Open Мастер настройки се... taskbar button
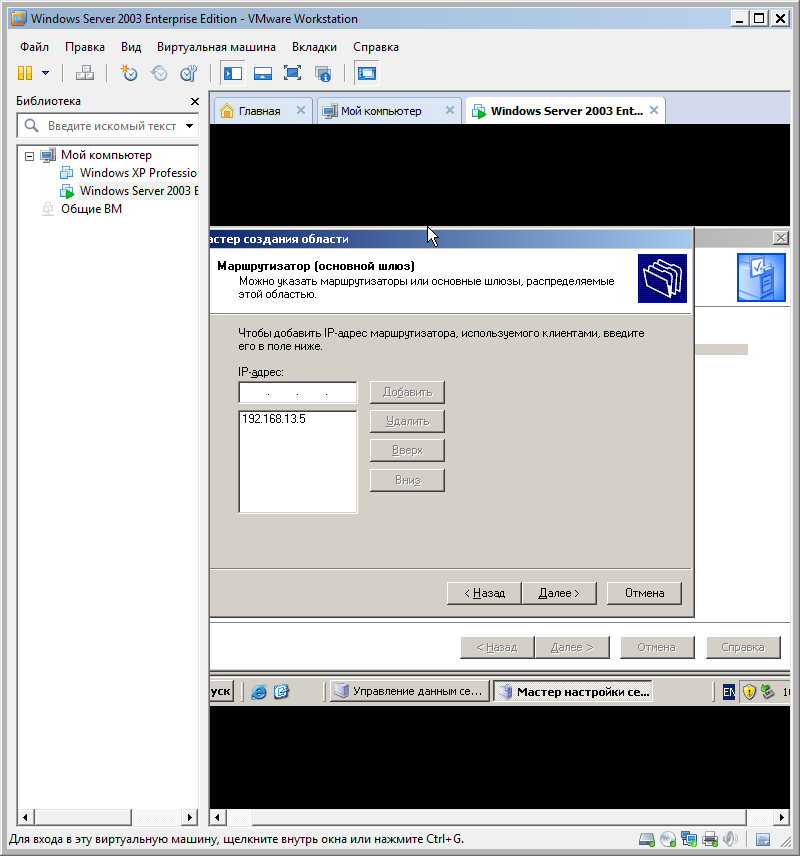 tap(573, 692)
